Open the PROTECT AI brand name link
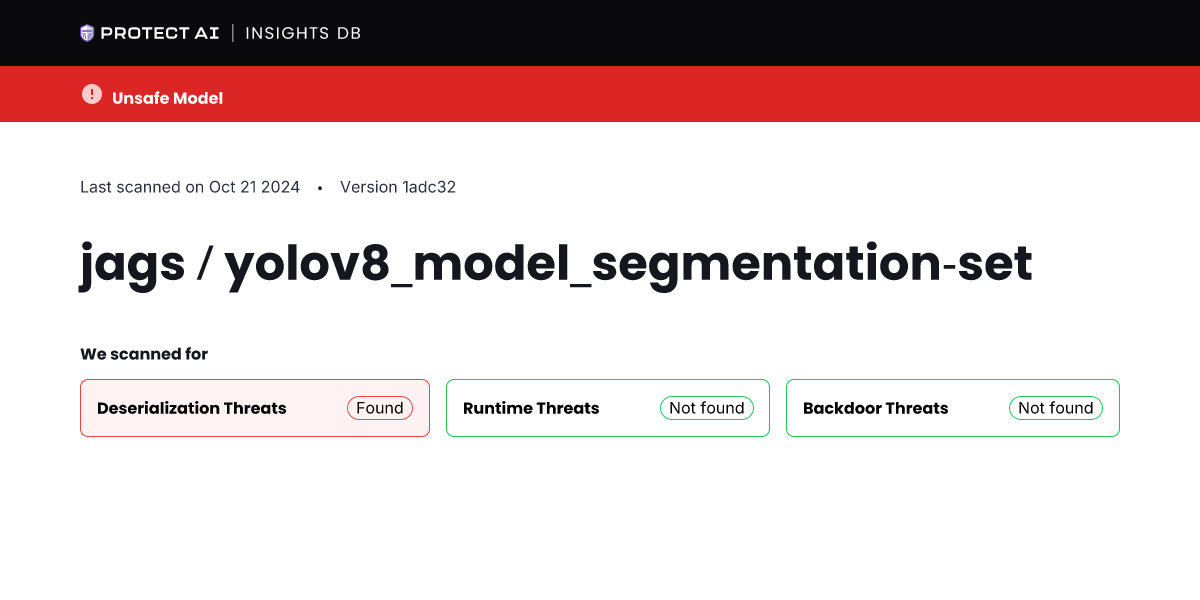This screenshot has width=1200, height=600. coord(160,33)
